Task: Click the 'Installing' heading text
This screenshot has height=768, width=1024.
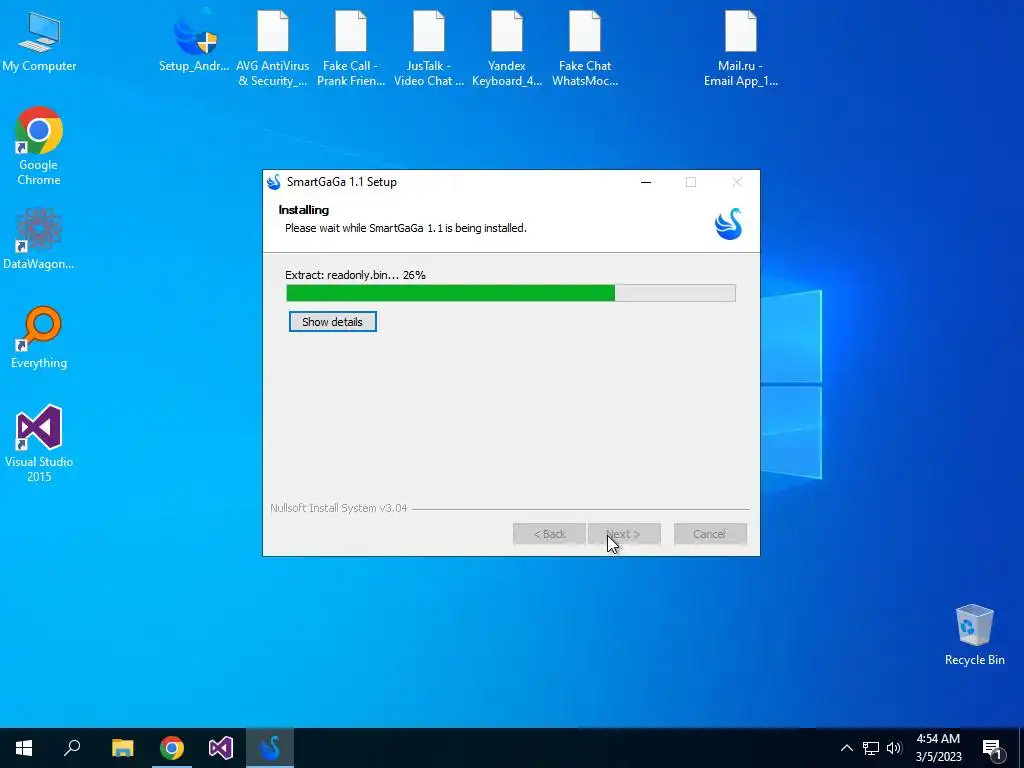Action: pyautogui.click(x=304, y=210)
